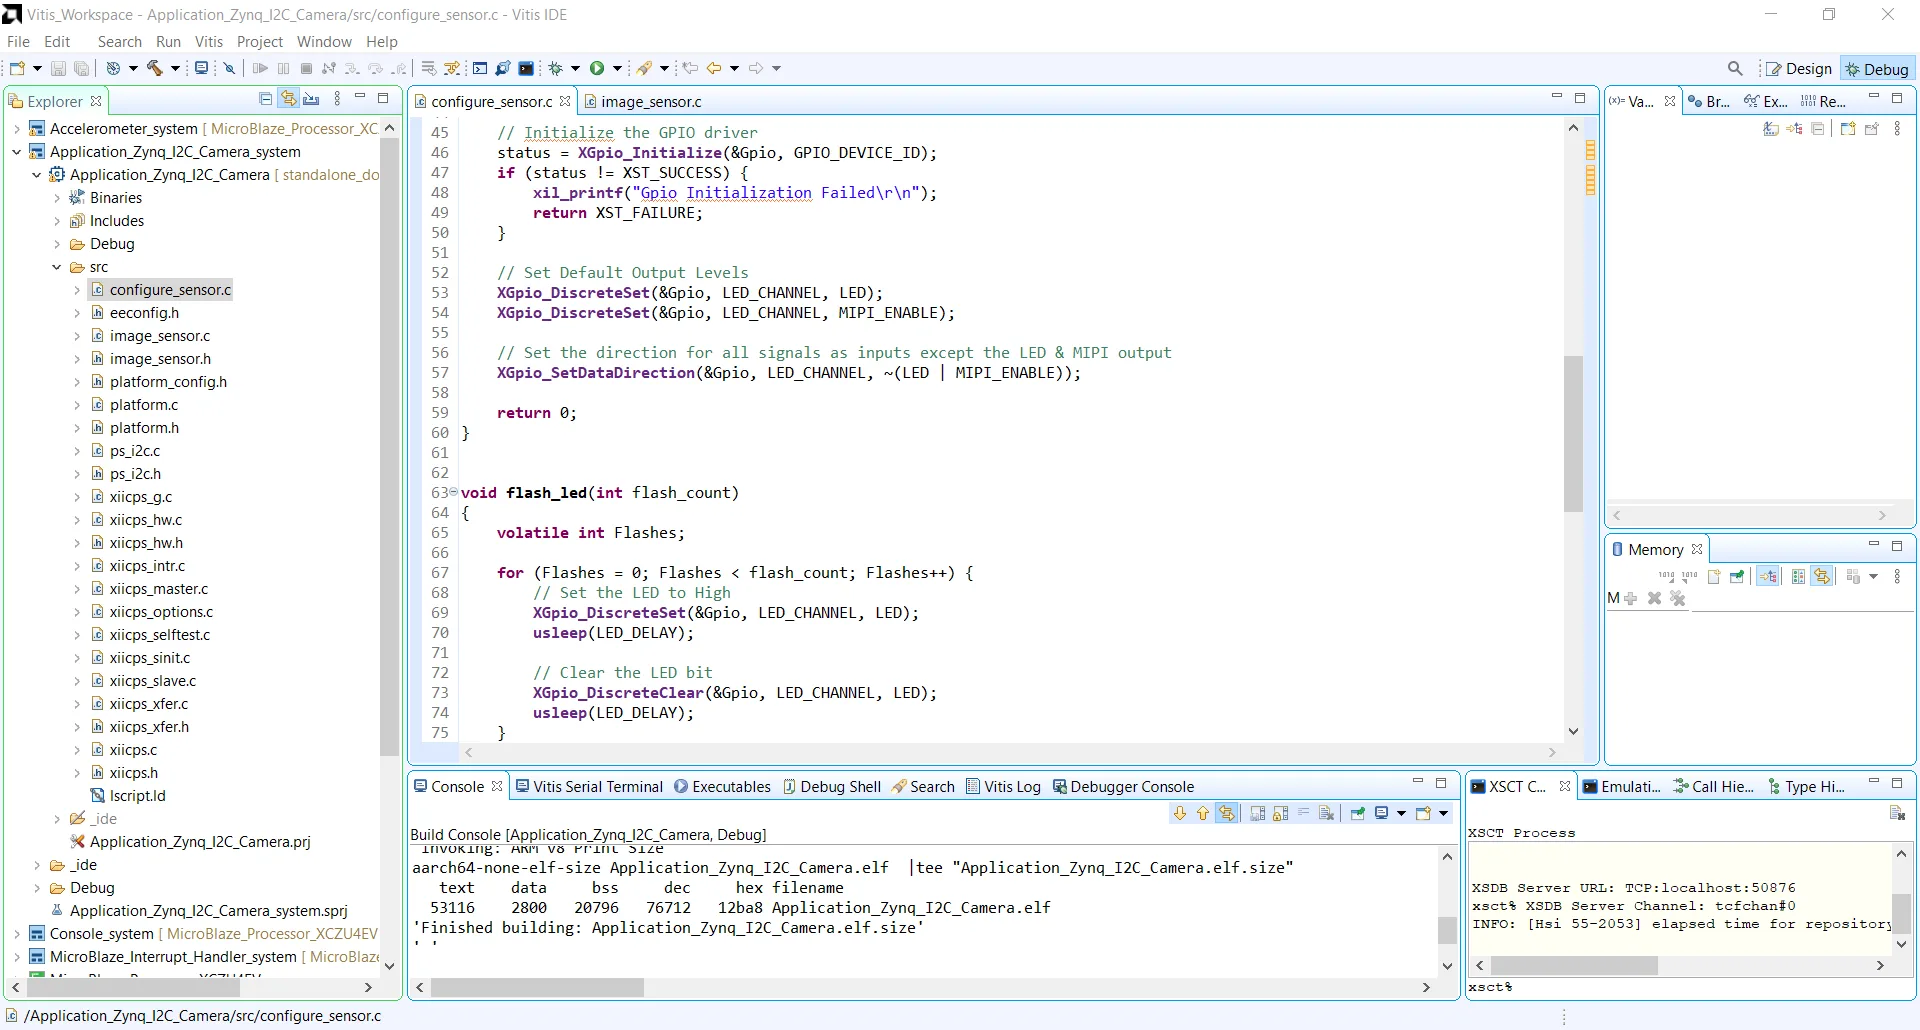Switch to Design perspective
Image resolution: width=1920 pixels, height=1030 pixels.
1798,69
